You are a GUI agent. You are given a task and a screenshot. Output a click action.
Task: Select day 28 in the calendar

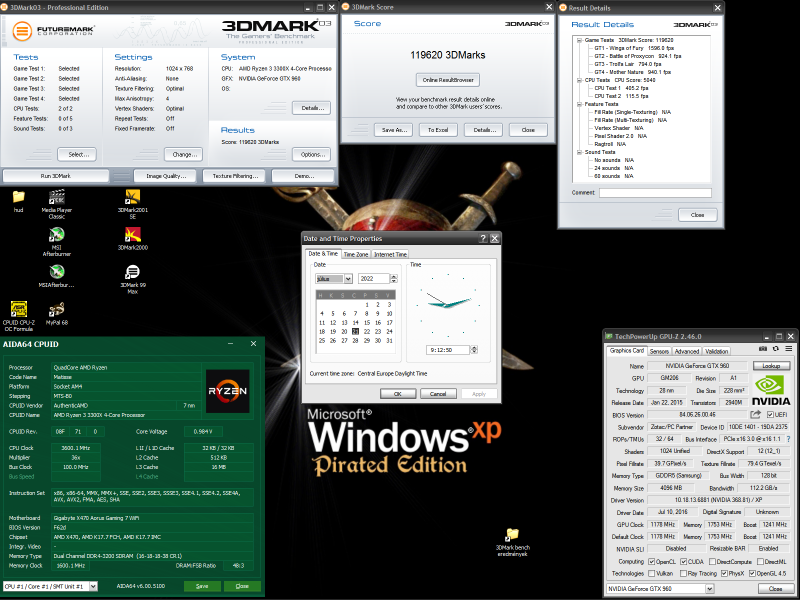click(x=355, y=340)
